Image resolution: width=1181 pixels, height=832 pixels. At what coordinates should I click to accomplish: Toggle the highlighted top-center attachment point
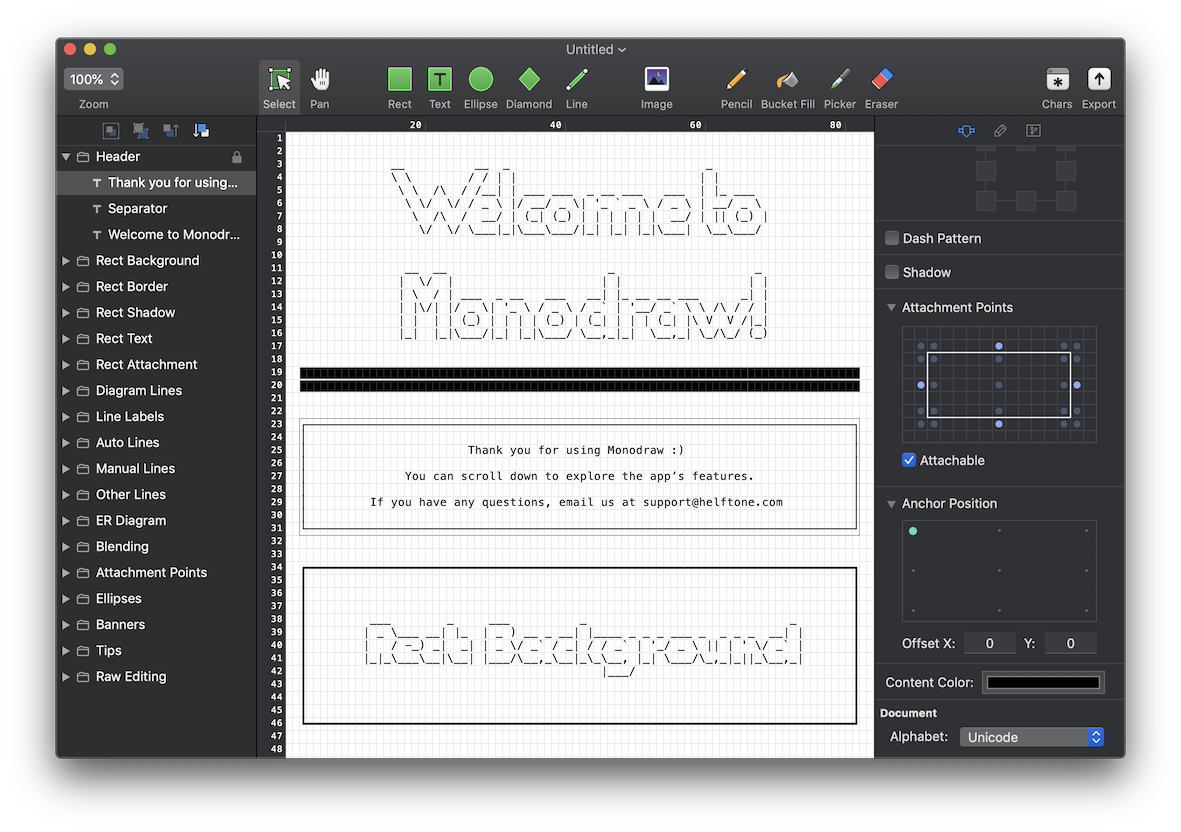[999, 346]
